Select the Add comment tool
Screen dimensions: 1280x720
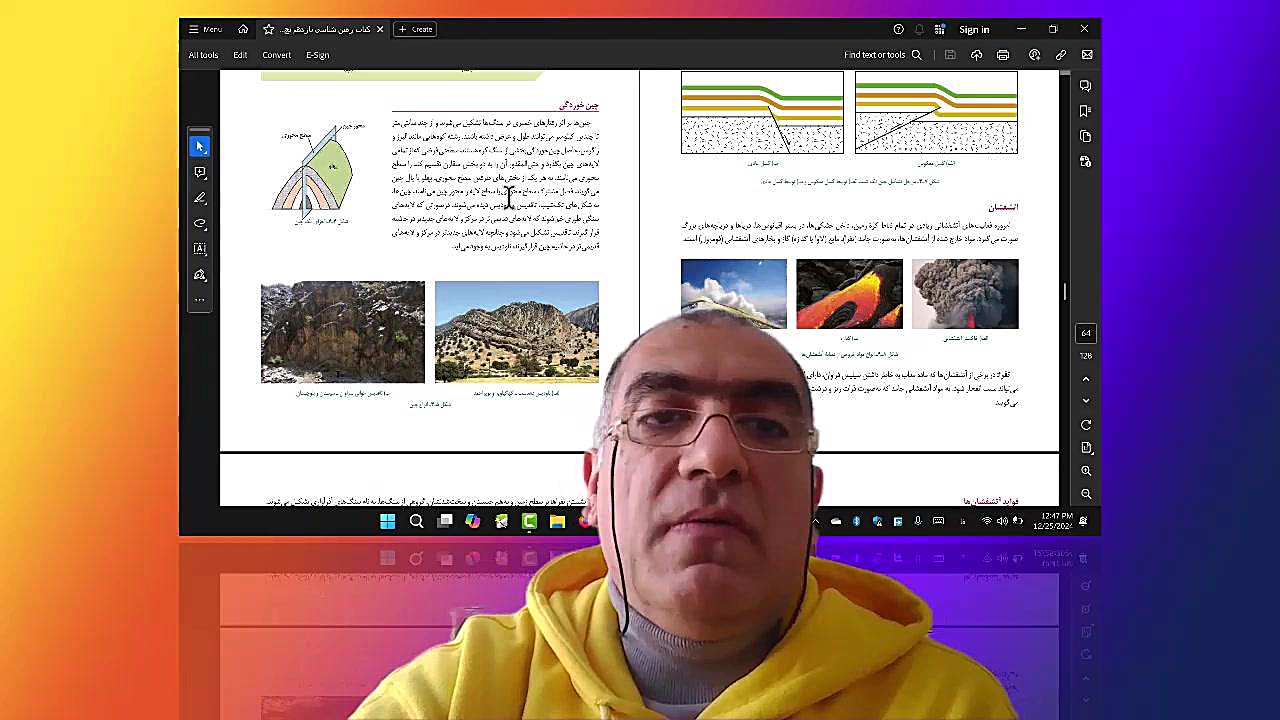(x=200, y=172)
